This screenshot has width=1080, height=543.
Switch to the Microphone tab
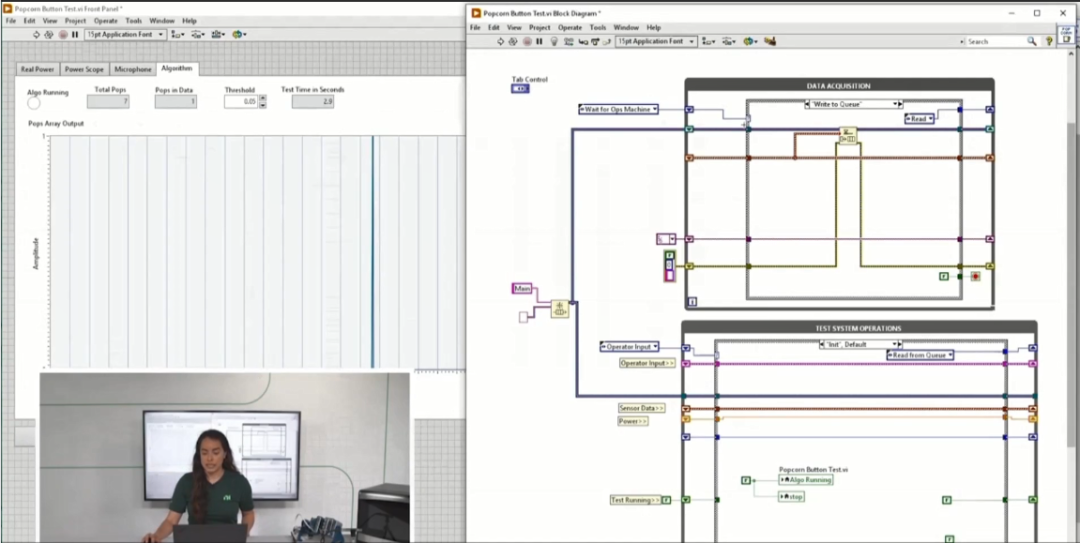(x=132, y=69)
